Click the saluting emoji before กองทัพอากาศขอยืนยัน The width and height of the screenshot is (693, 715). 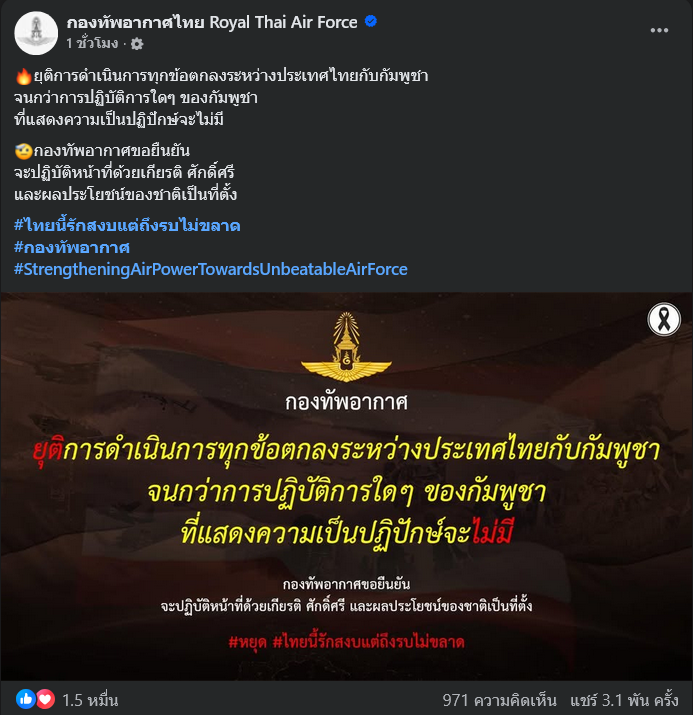pos(23,151)
